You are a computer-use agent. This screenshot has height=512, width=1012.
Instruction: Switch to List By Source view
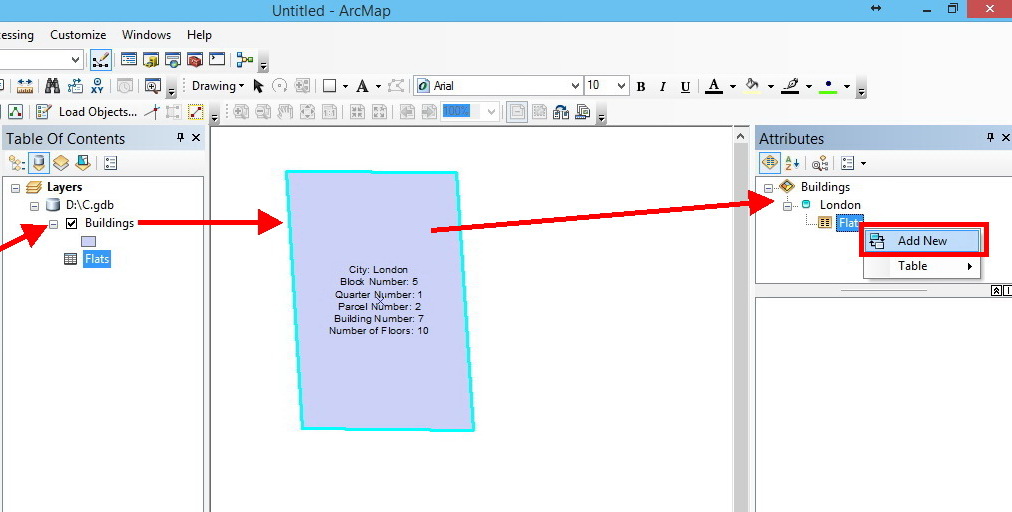coord(39,163)
